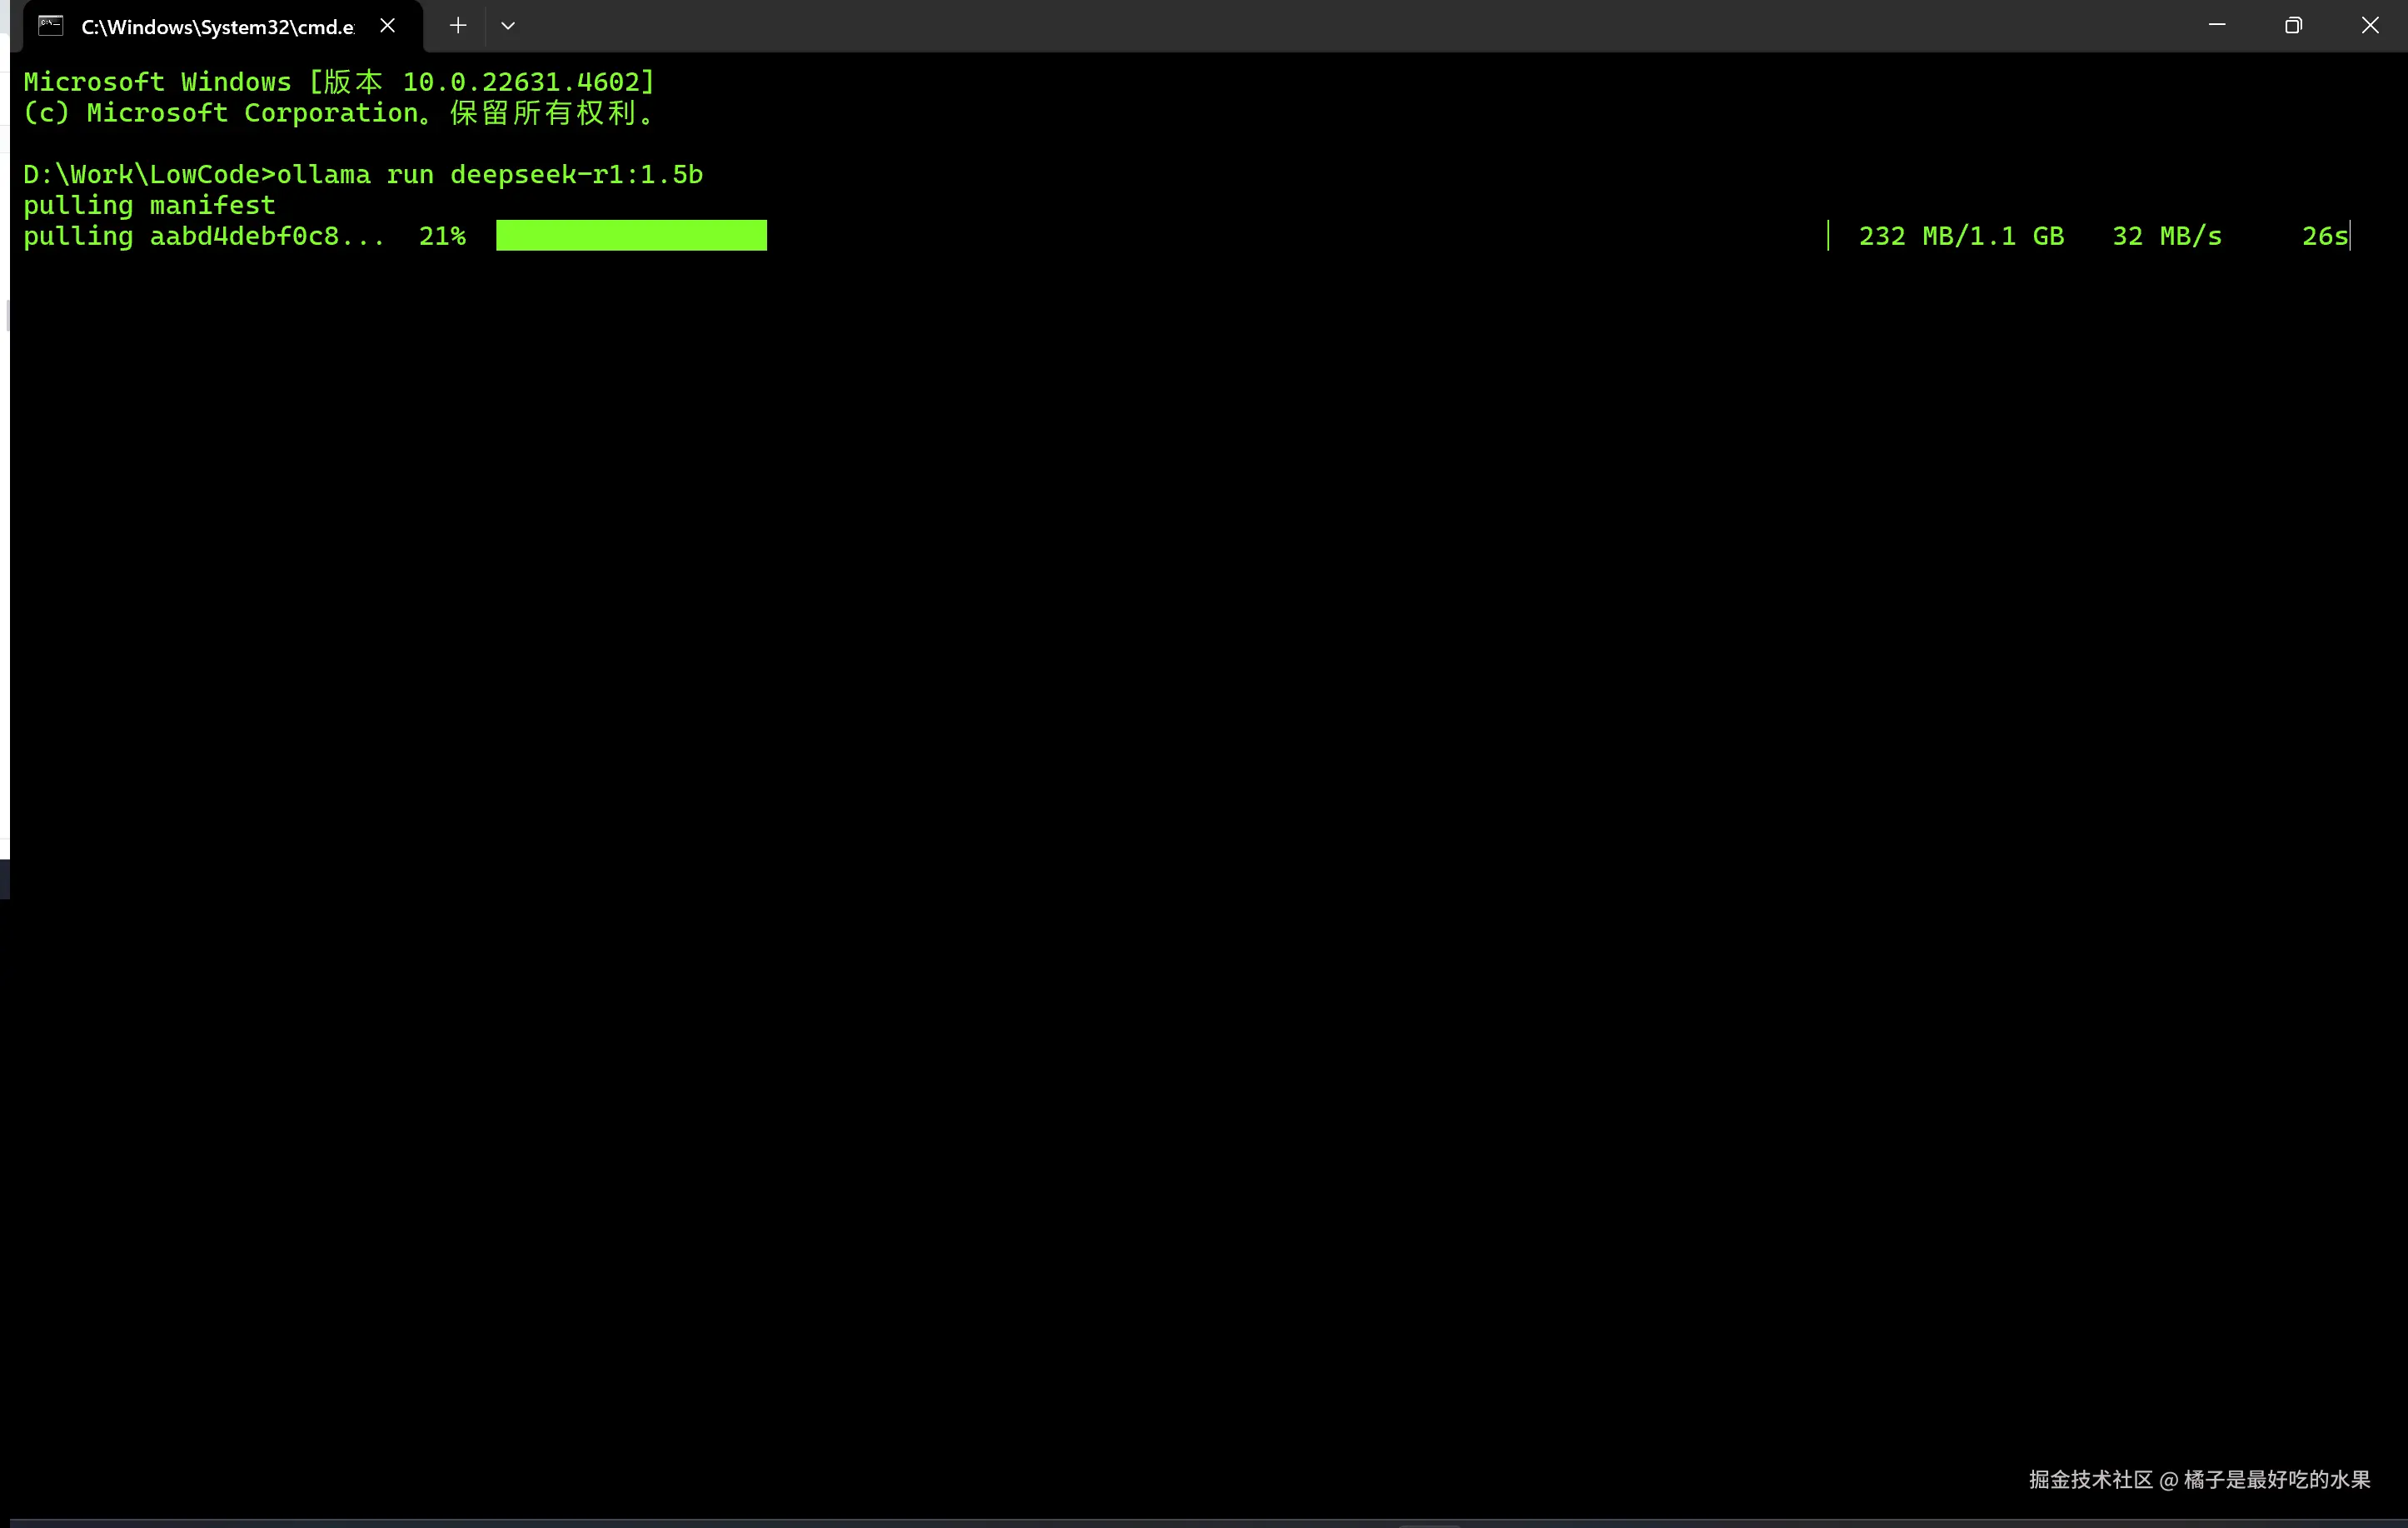Click the 32 MB/s download speed

pyautogui.click(x=2166, y=236)
